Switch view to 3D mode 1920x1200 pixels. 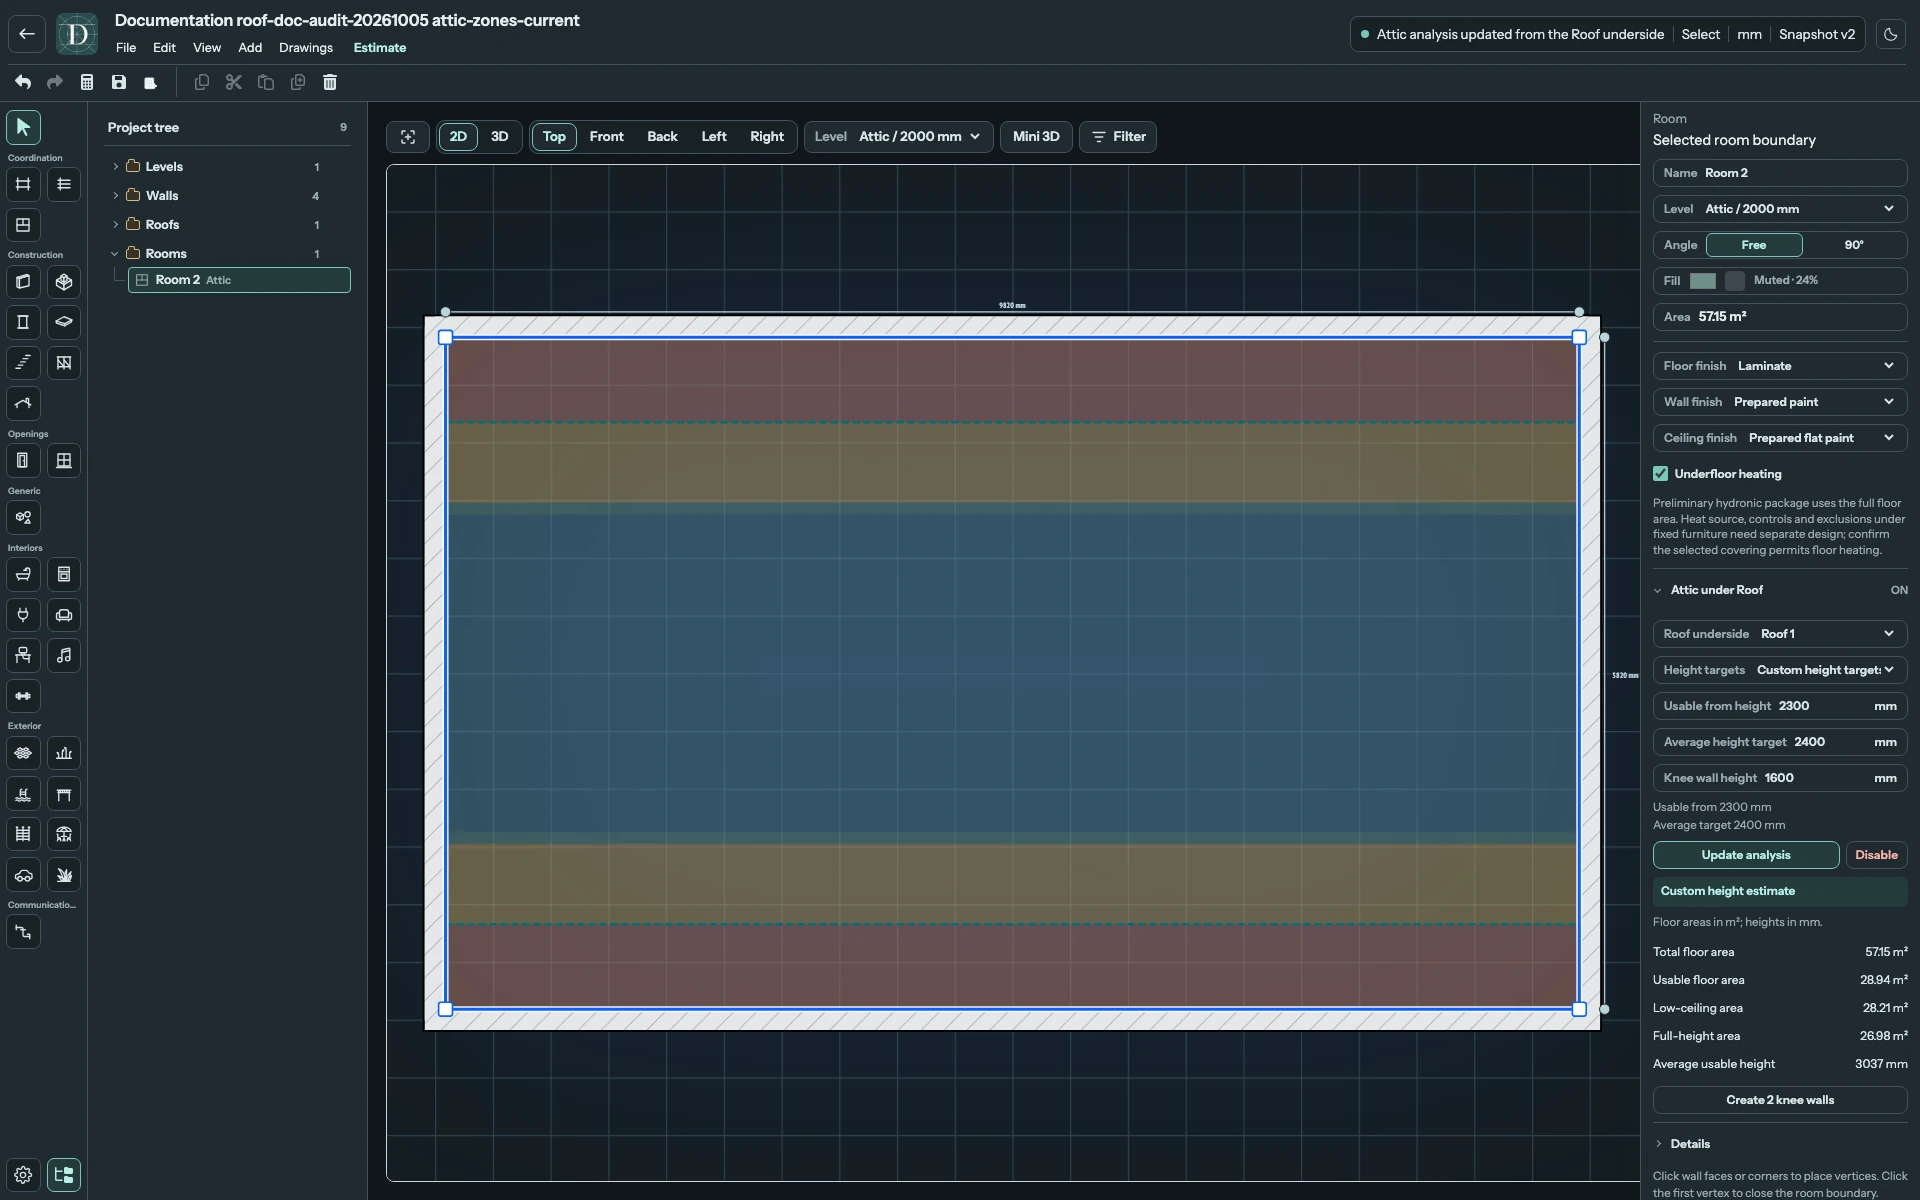click(x=500, y=137)
